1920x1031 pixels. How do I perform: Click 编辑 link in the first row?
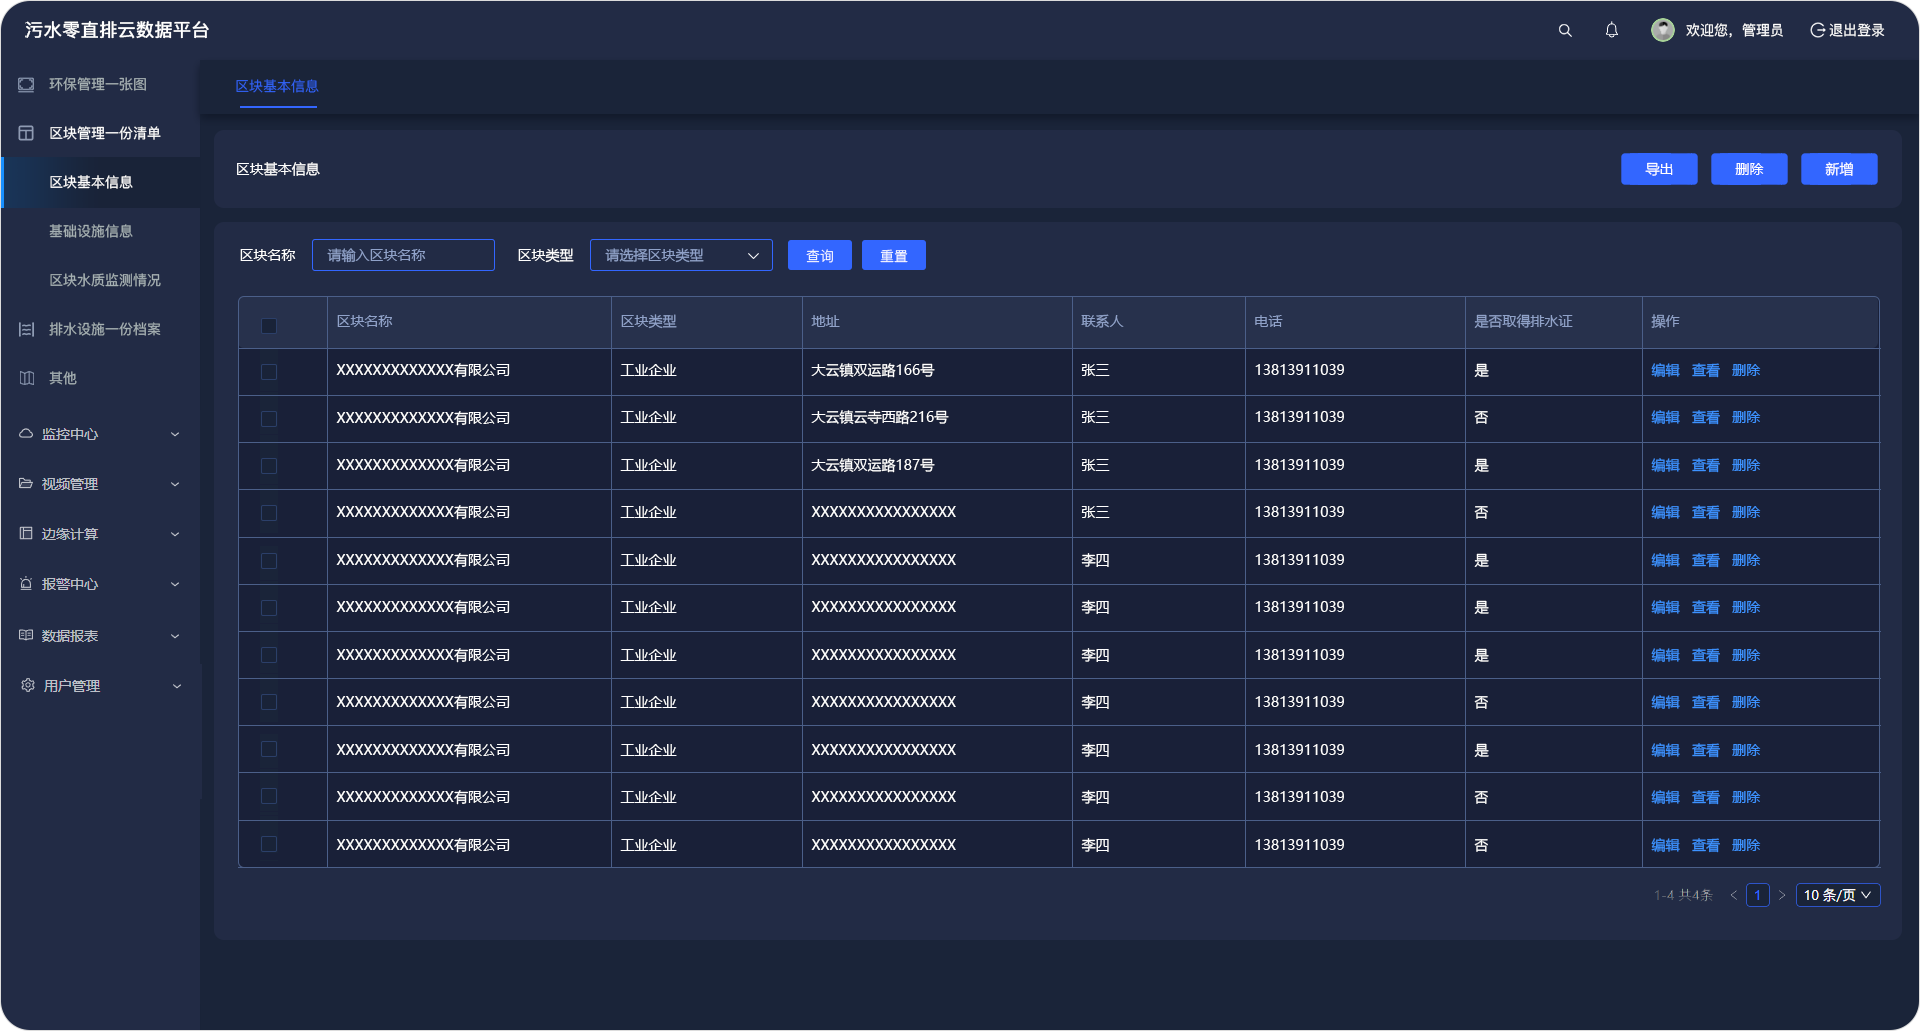(x=1665, y=371)
